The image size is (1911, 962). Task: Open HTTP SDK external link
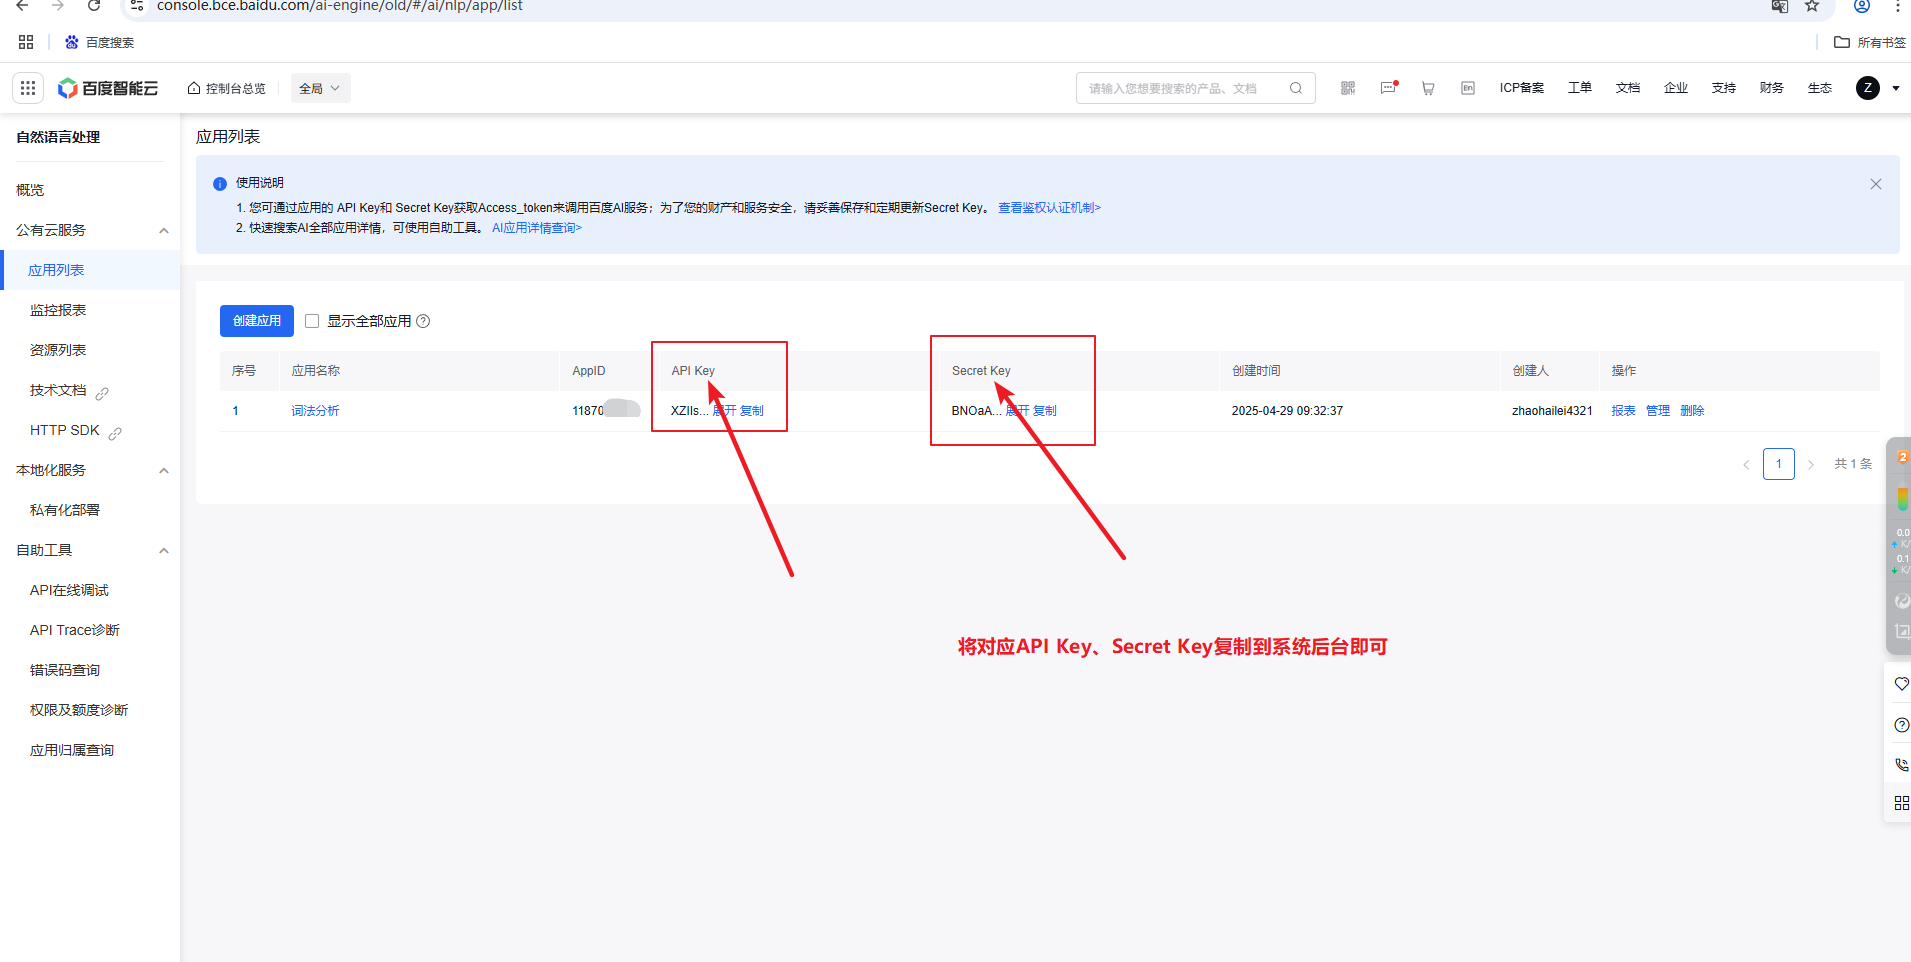pos(76,431)
